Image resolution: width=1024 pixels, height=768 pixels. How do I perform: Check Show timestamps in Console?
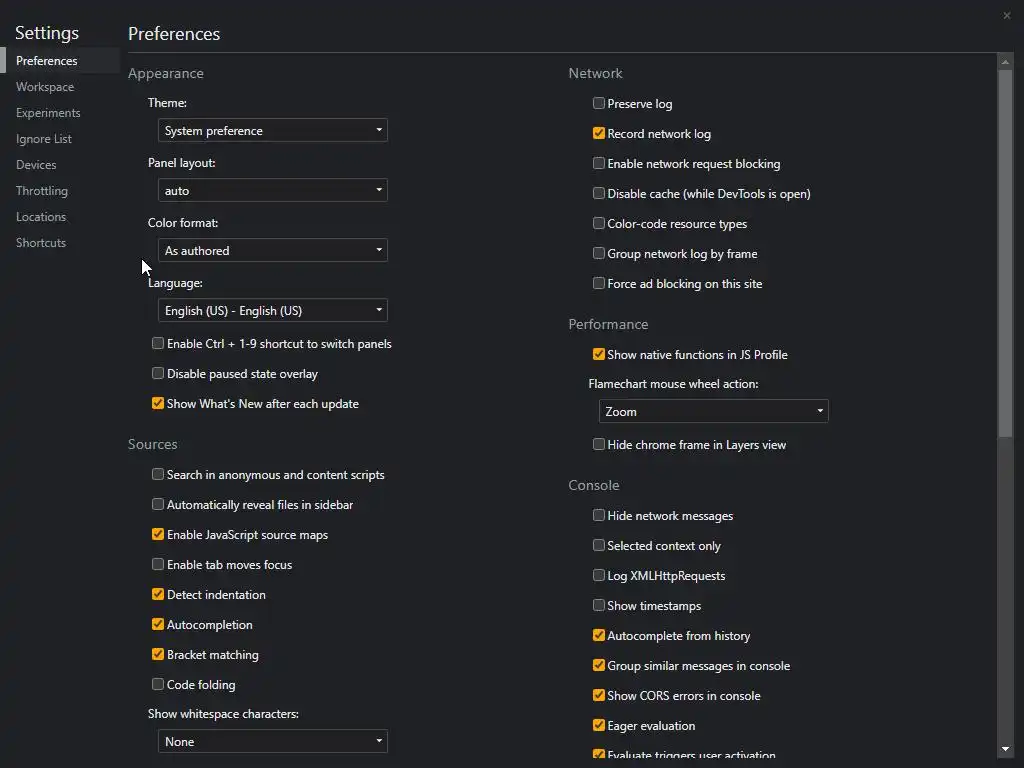click(x=599, y=605)
